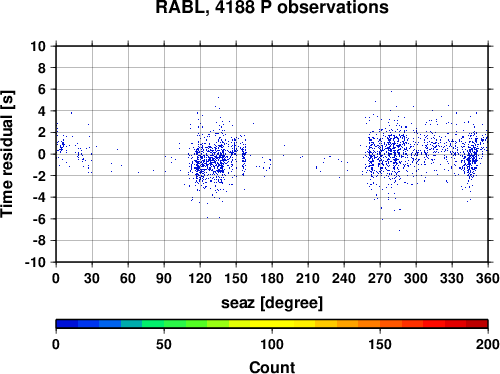The width and height of the screenshot is (500, 374).
Task: Click the plot title RABL 4188 P observations
Action: 272,7
